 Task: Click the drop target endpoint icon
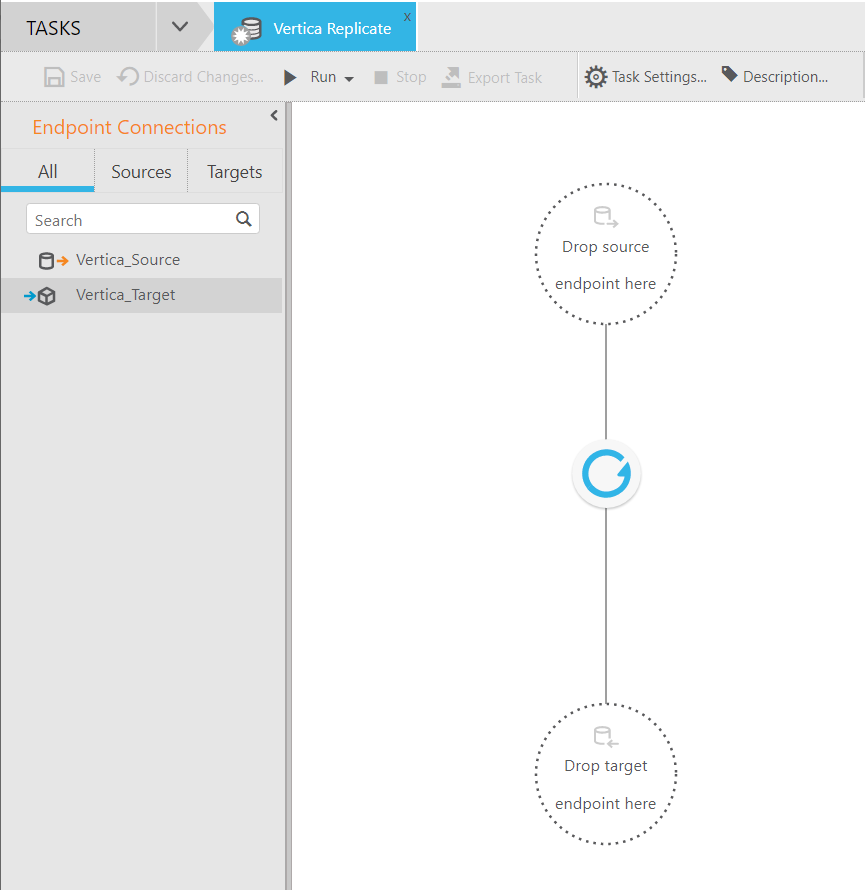(x=606, y=736)
